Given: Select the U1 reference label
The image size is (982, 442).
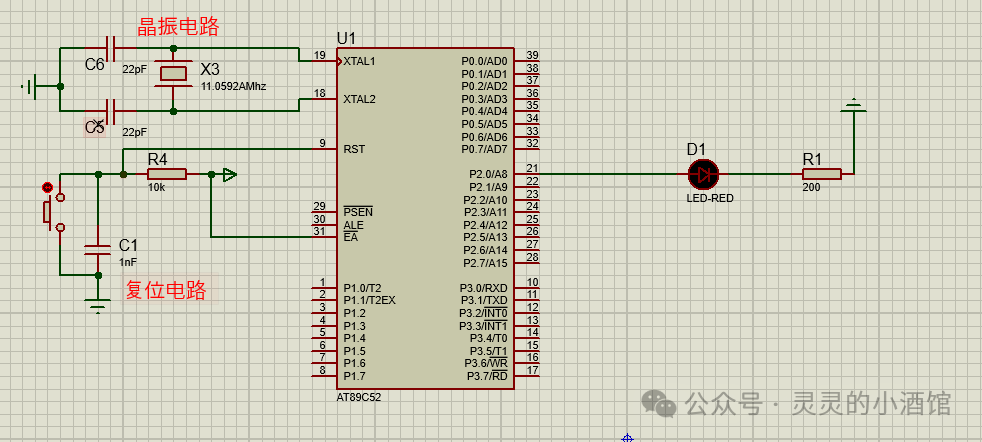Looking at the screenshot, I should (x=346, y=38).
